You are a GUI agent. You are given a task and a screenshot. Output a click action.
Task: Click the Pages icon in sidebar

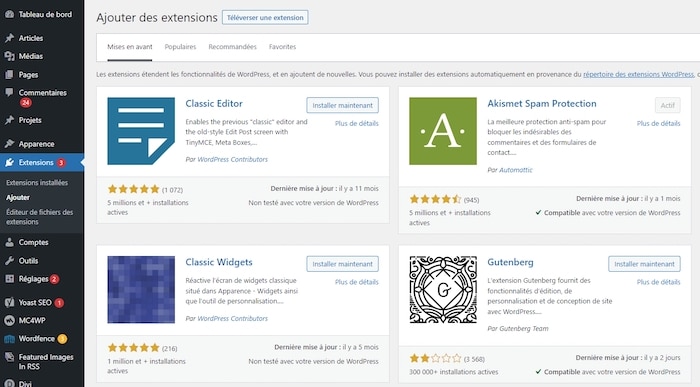coord(9,75)
